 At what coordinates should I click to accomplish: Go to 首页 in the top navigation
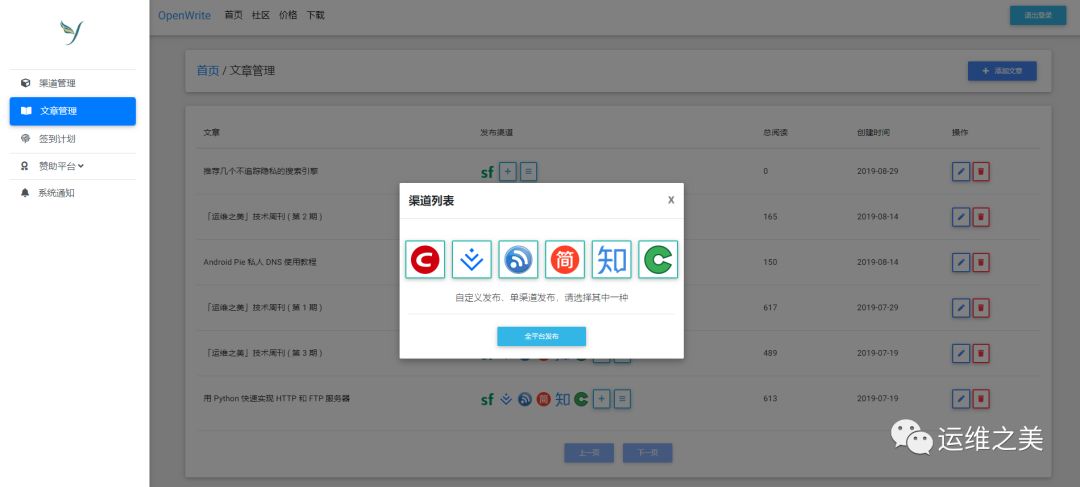click(x=233, y=15)
